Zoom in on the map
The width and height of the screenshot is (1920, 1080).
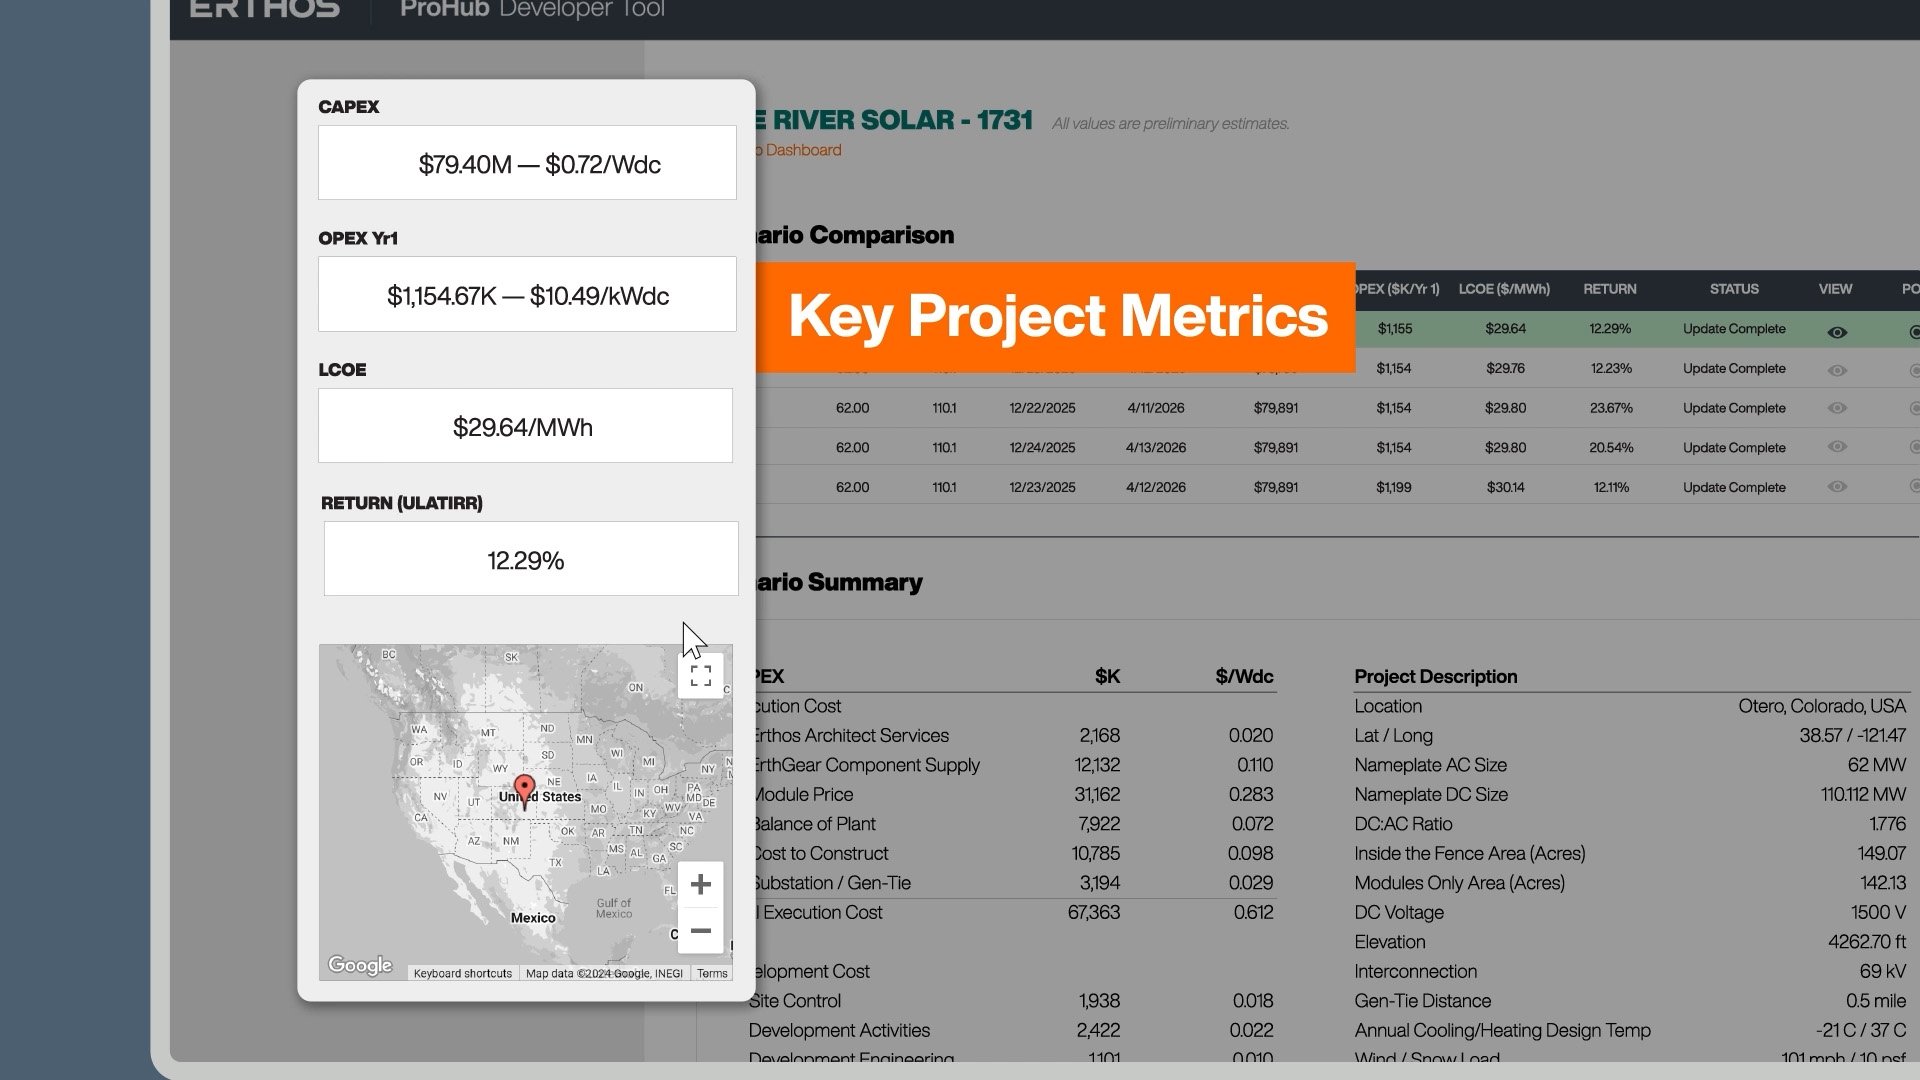700,884
